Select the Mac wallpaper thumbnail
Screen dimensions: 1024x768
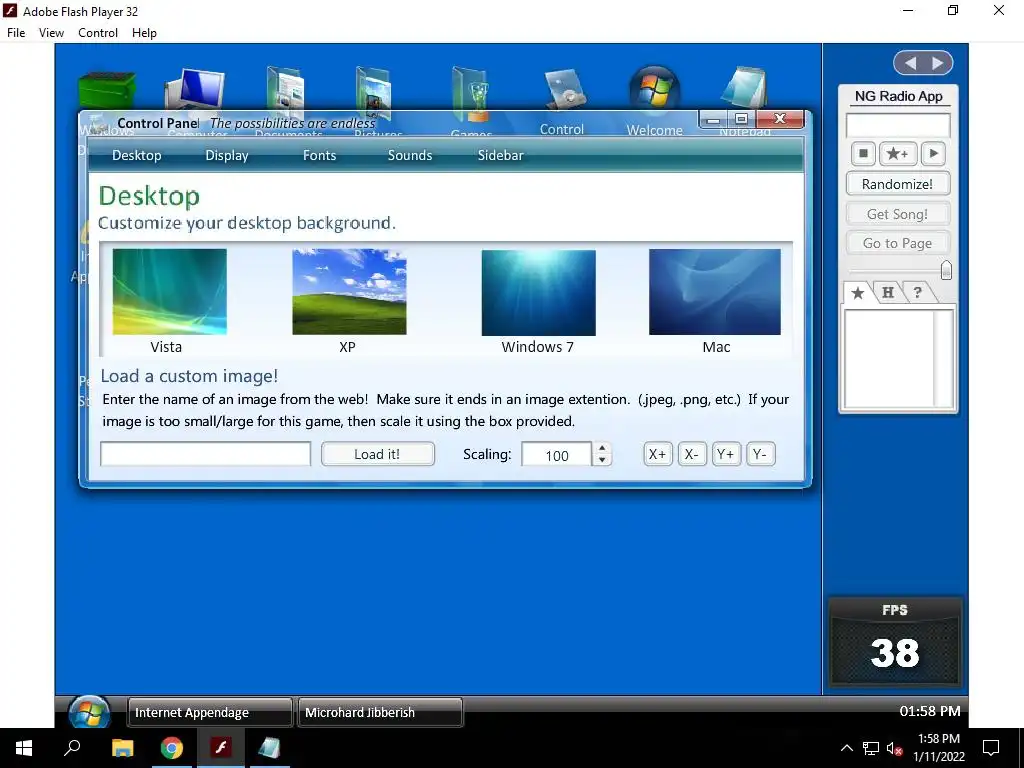[x=714, y=291]
